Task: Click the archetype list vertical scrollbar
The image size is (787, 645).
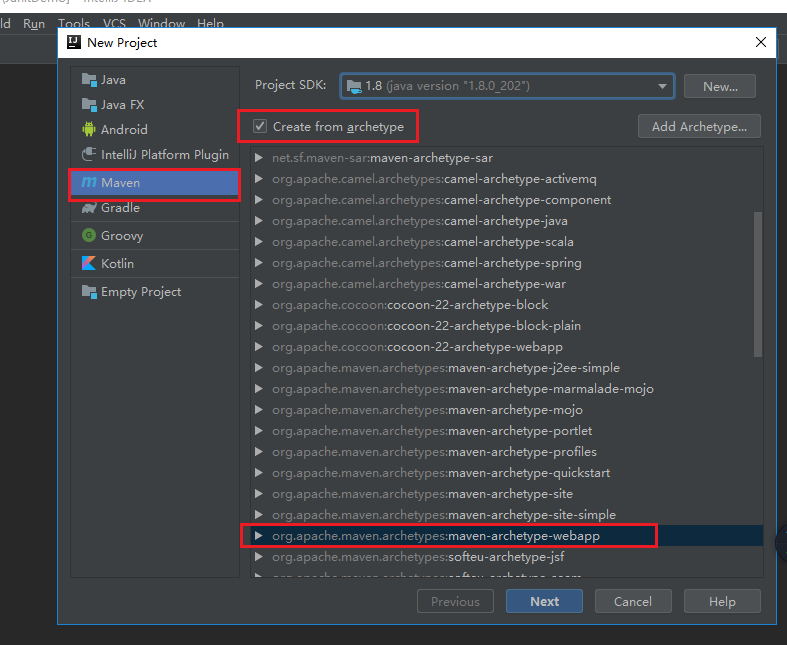Action: click(x=758, y=284)
